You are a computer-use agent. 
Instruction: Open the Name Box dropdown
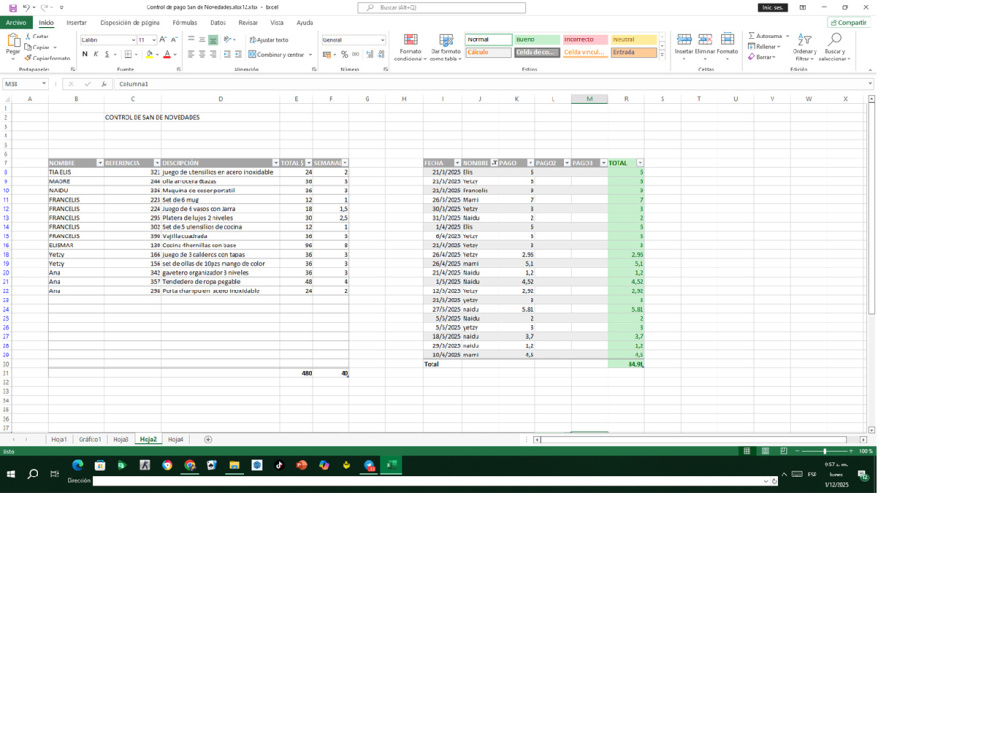tap(44, 84)
